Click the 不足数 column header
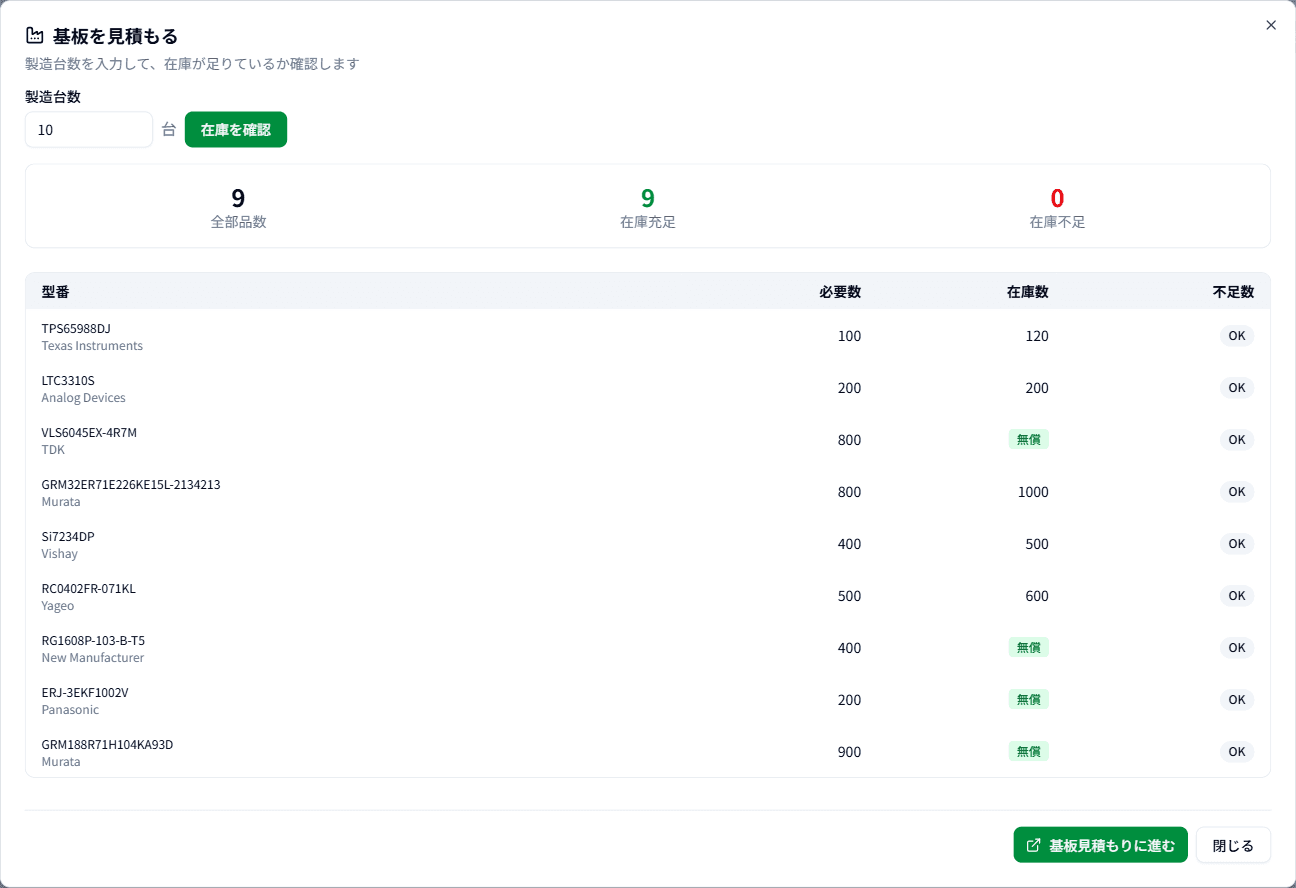1296x888 pixels. 1233,292
